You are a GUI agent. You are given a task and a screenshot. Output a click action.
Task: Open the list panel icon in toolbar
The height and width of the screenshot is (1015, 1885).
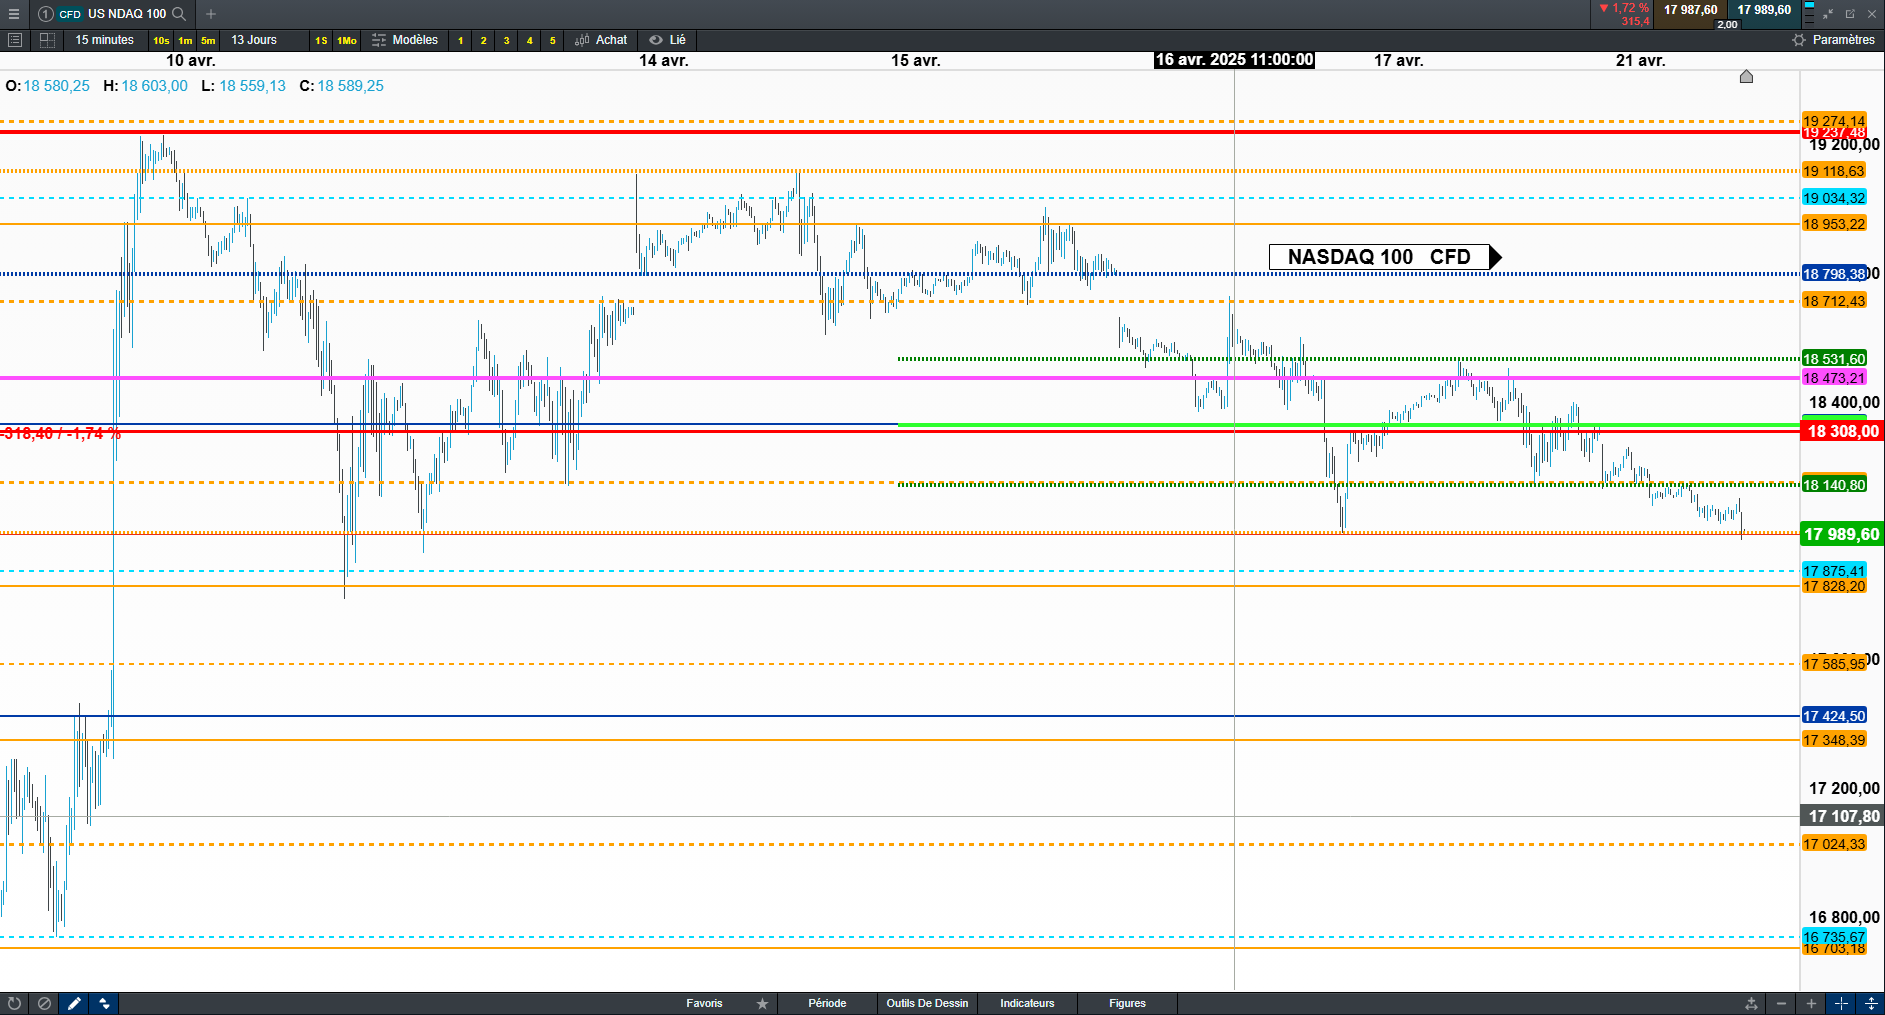click(x=15, y=40)
